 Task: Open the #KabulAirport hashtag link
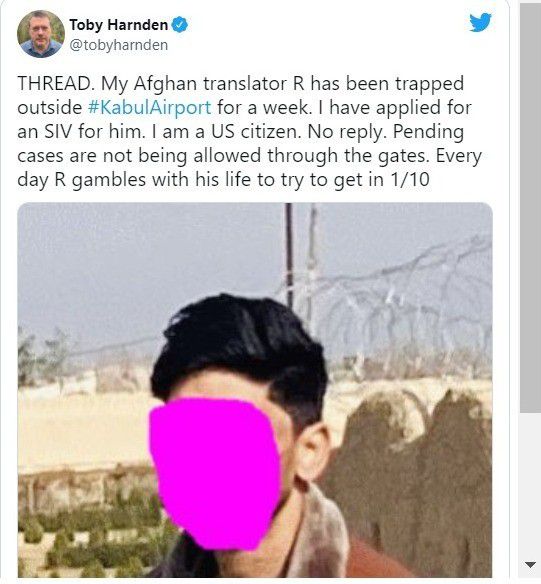pyautogui.click(x=150, y=108)
